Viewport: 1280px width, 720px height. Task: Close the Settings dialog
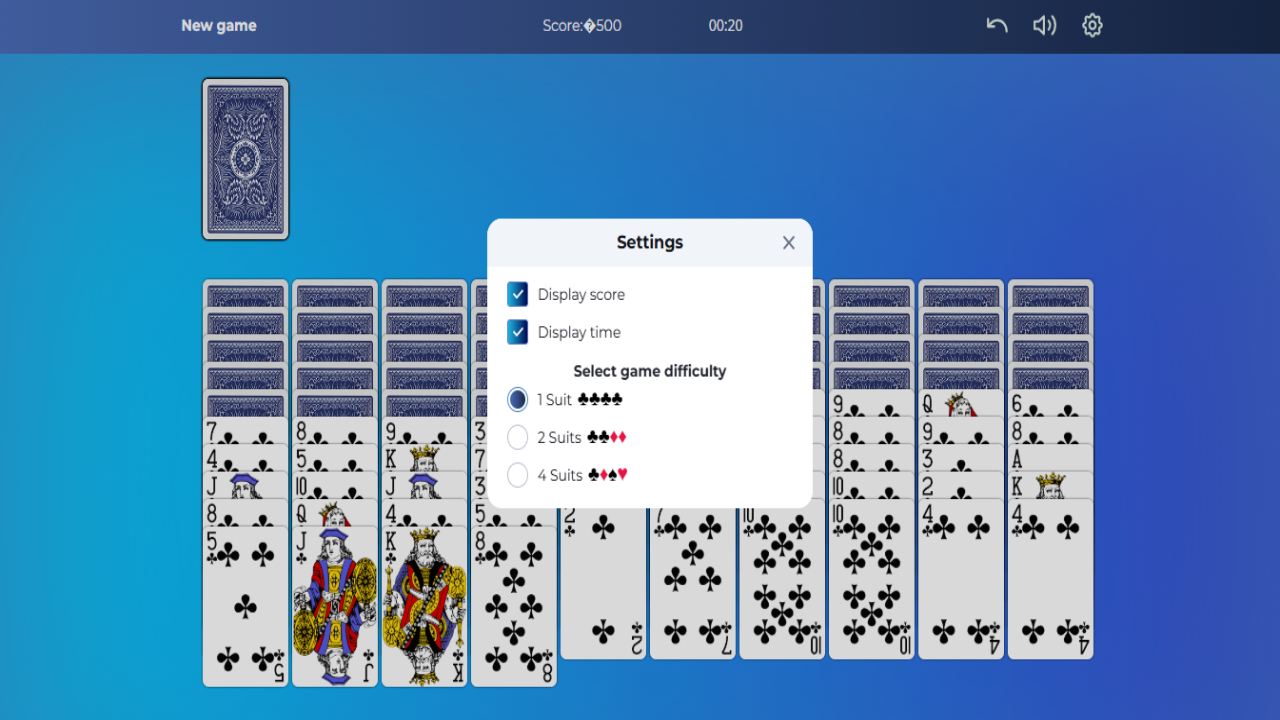click(x=788, y=242)
